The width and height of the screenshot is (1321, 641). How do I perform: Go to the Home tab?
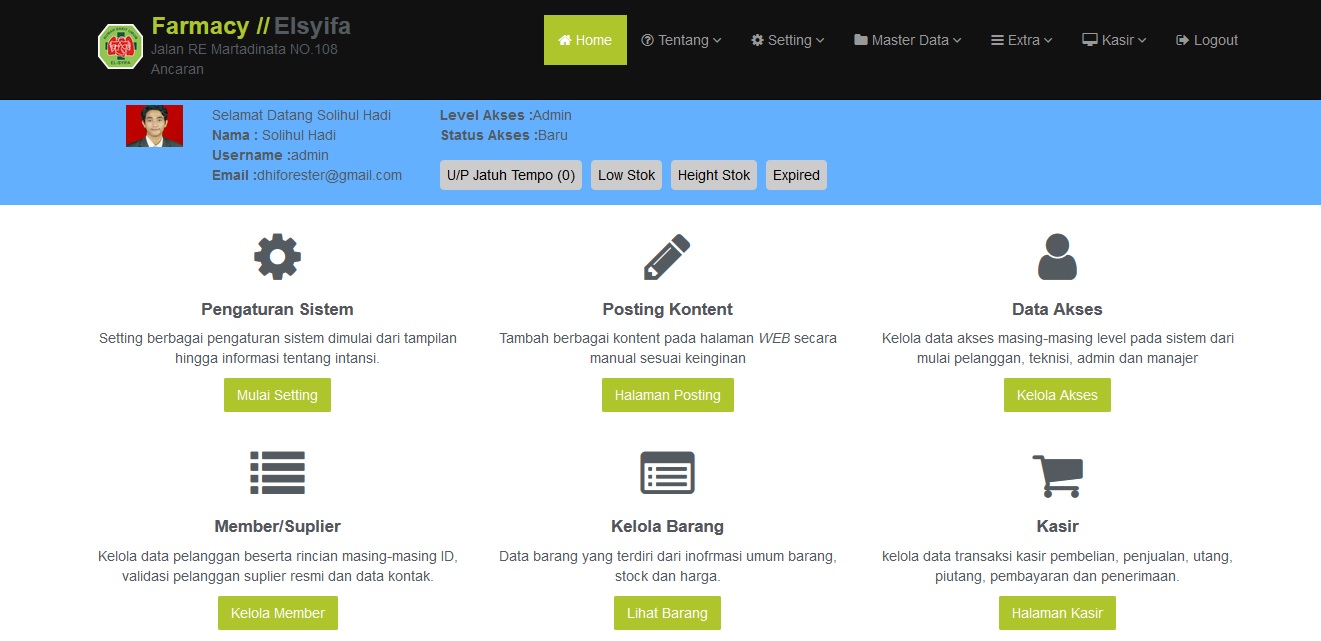585,40
